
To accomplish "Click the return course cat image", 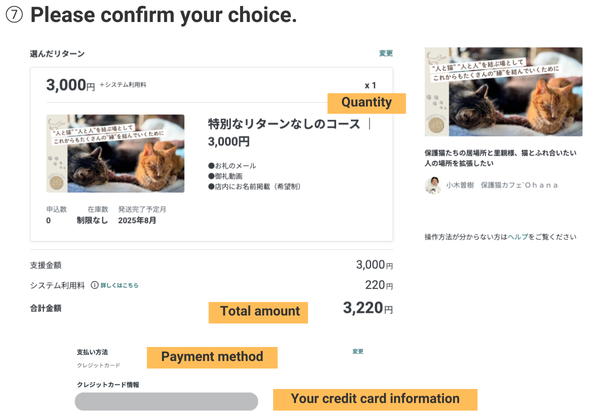I will (x=115, y=153).
